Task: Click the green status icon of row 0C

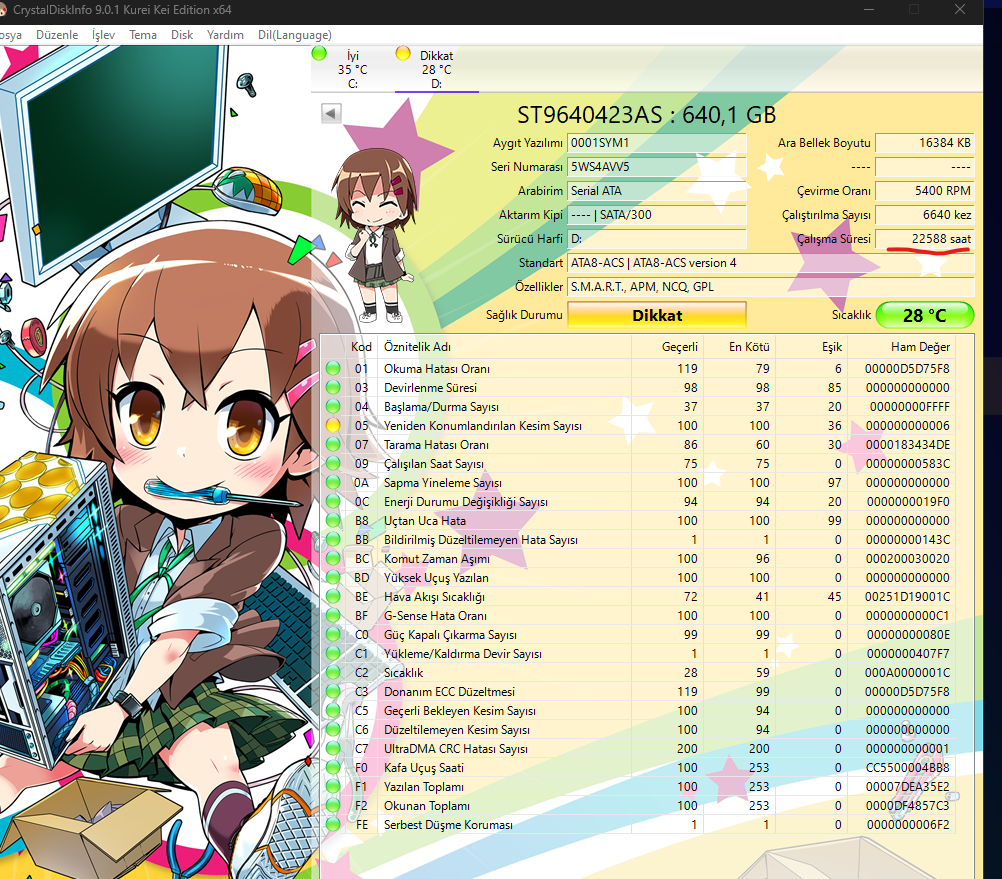Action: click(x=333, y=501)
